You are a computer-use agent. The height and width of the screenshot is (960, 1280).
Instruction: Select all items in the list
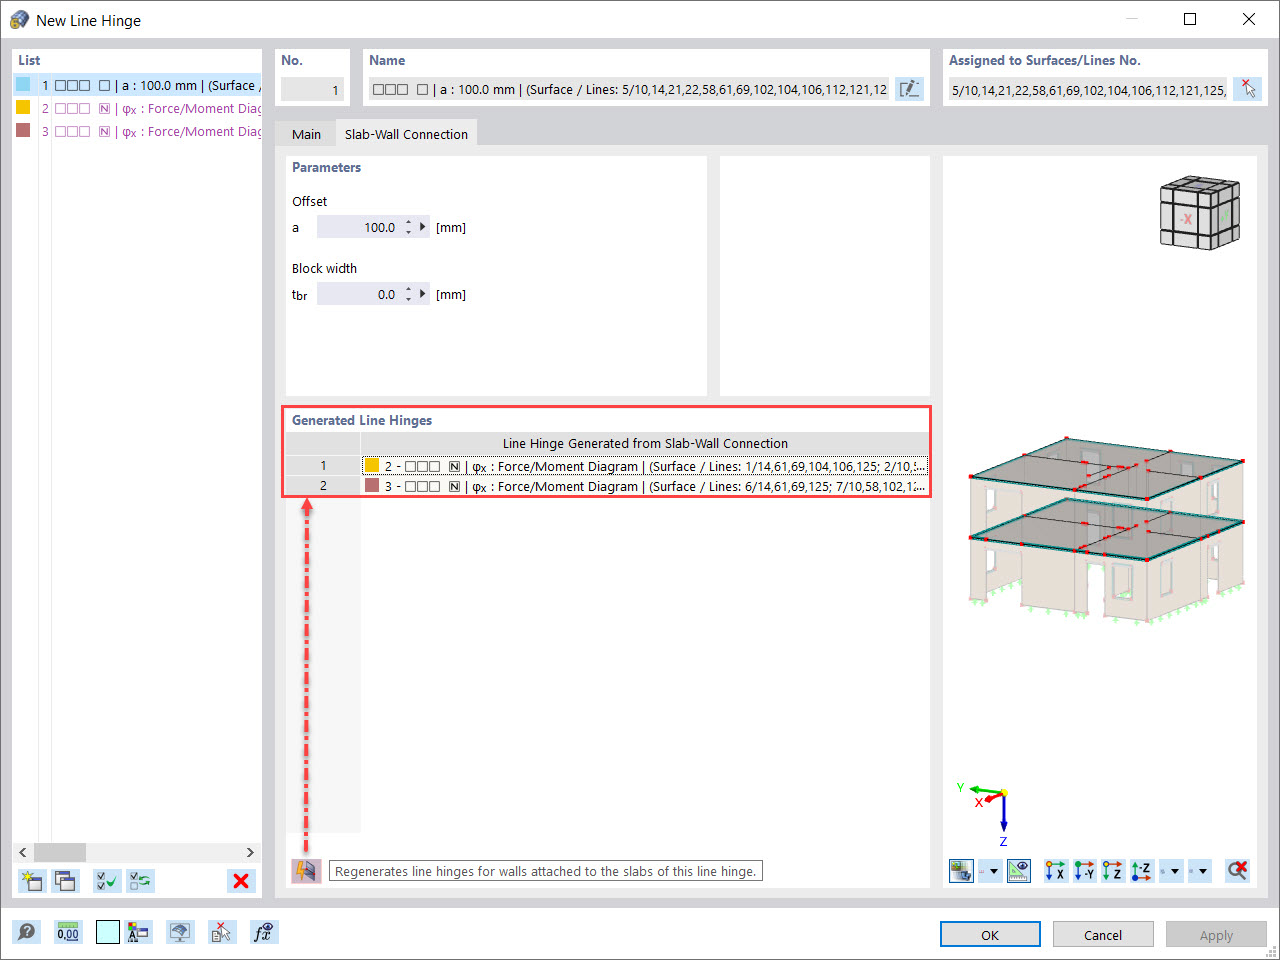[x=107, y=881]
